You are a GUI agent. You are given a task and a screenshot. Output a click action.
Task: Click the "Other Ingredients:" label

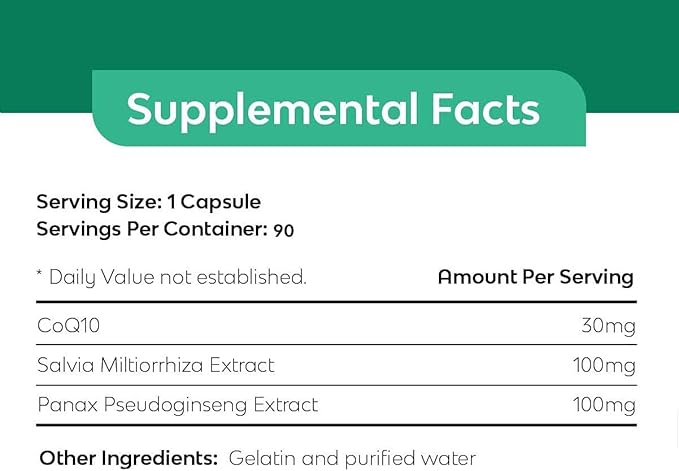tap(128, 457)
